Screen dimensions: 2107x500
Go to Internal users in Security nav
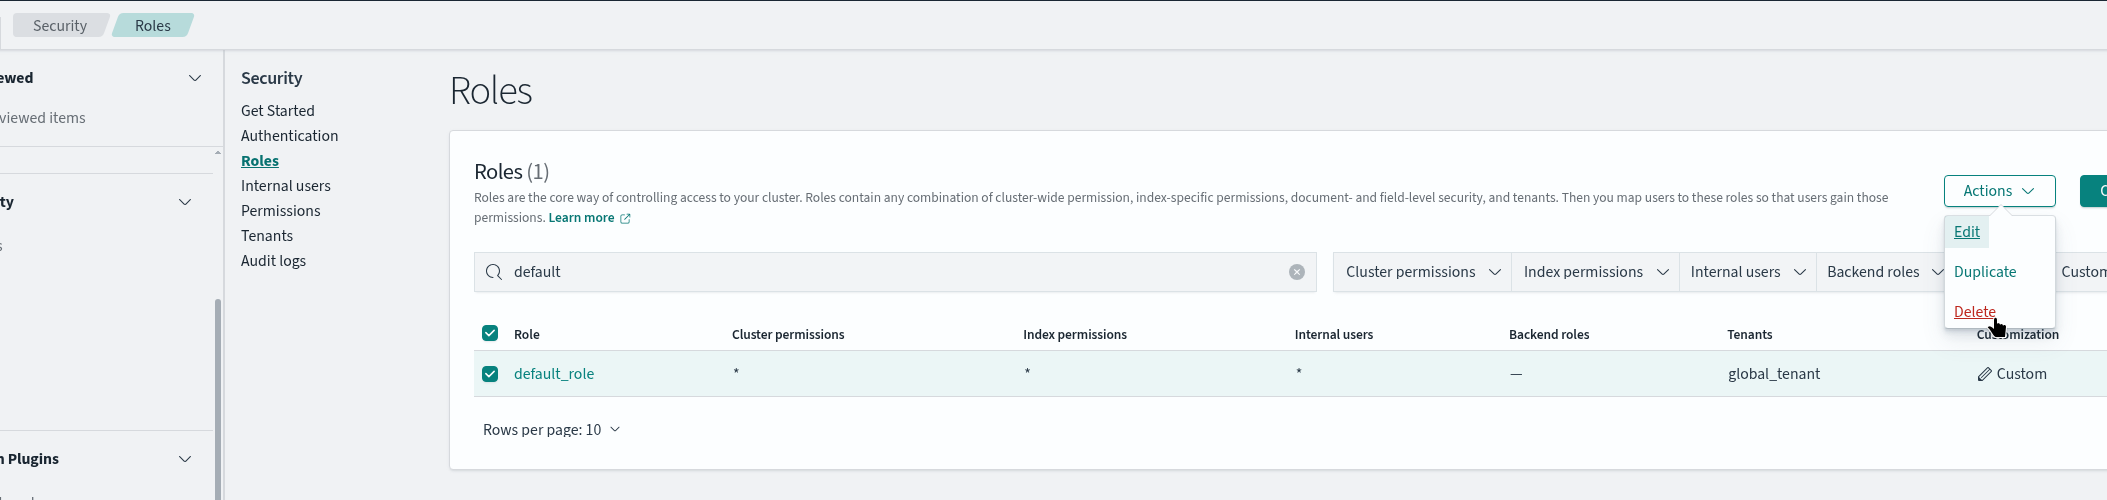coord(285,186)
